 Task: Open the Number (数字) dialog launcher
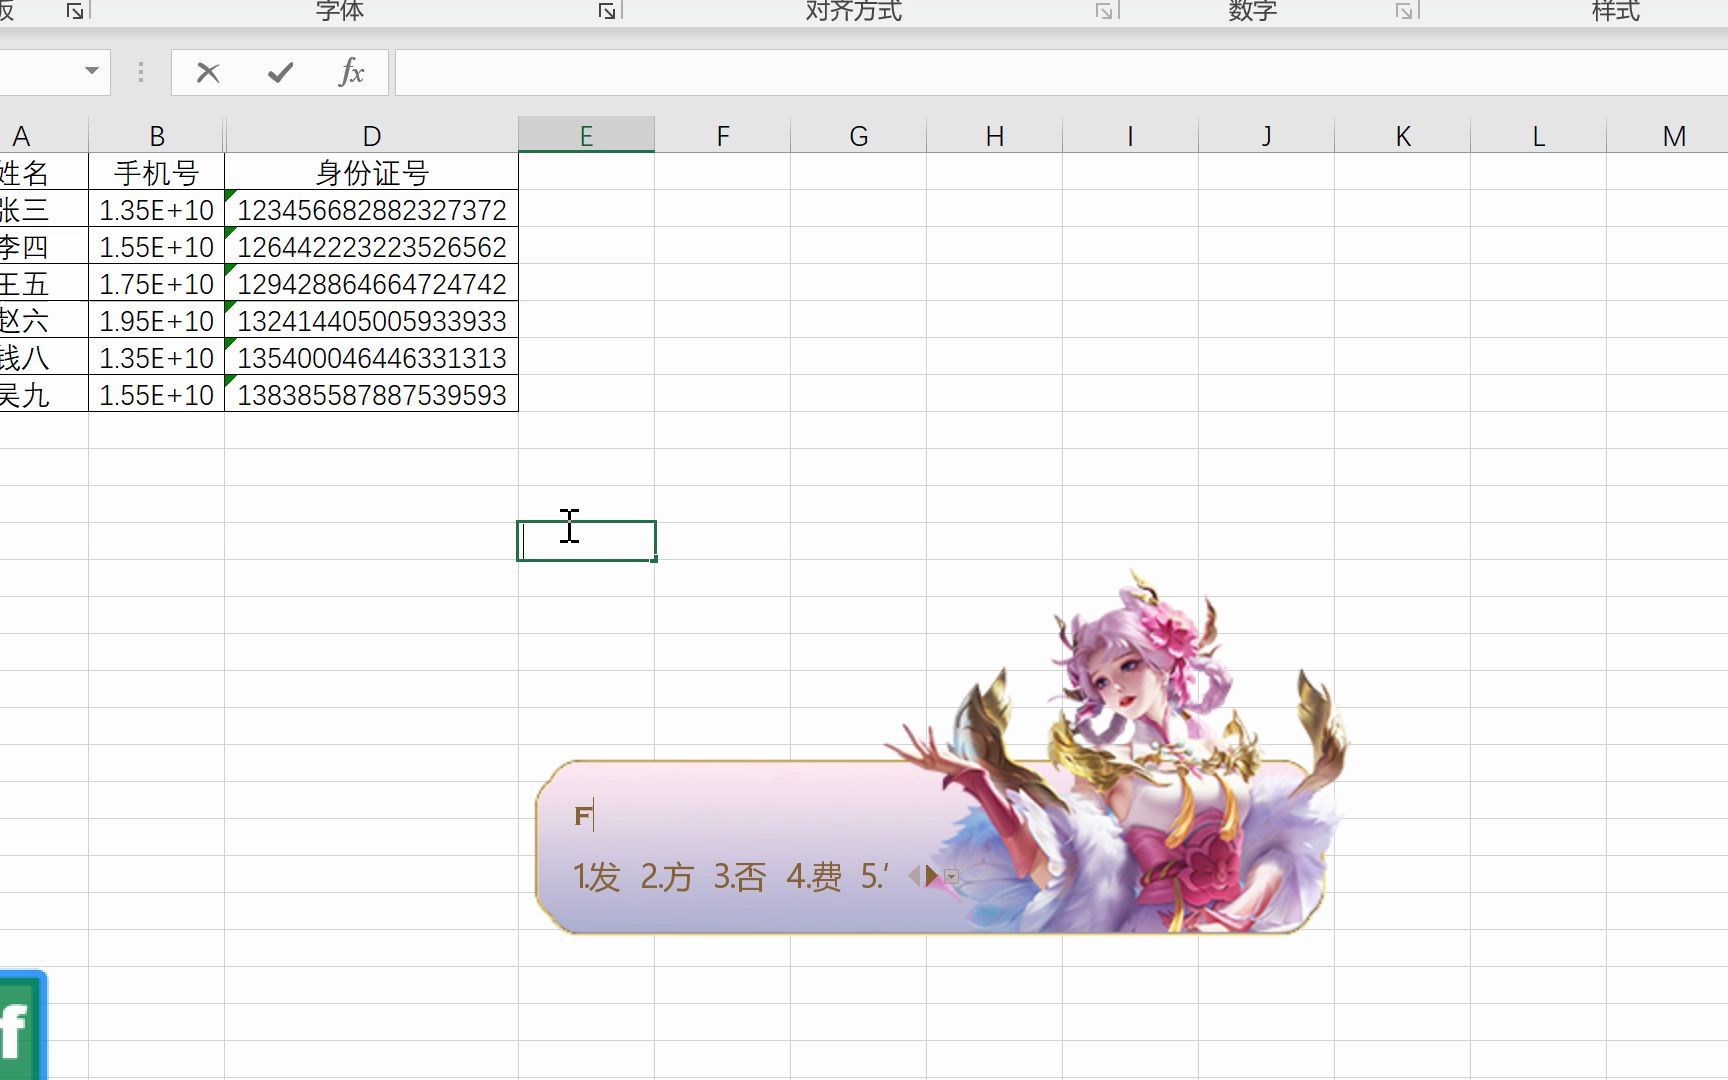tap(1404, 11)
